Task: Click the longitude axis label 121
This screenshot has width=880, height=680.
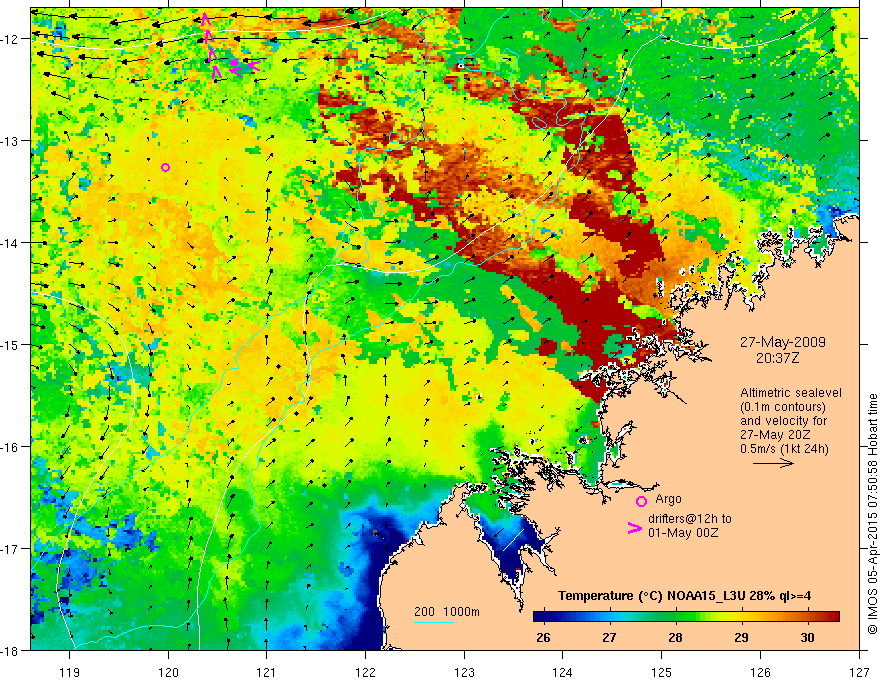Action: pos(267,672)
